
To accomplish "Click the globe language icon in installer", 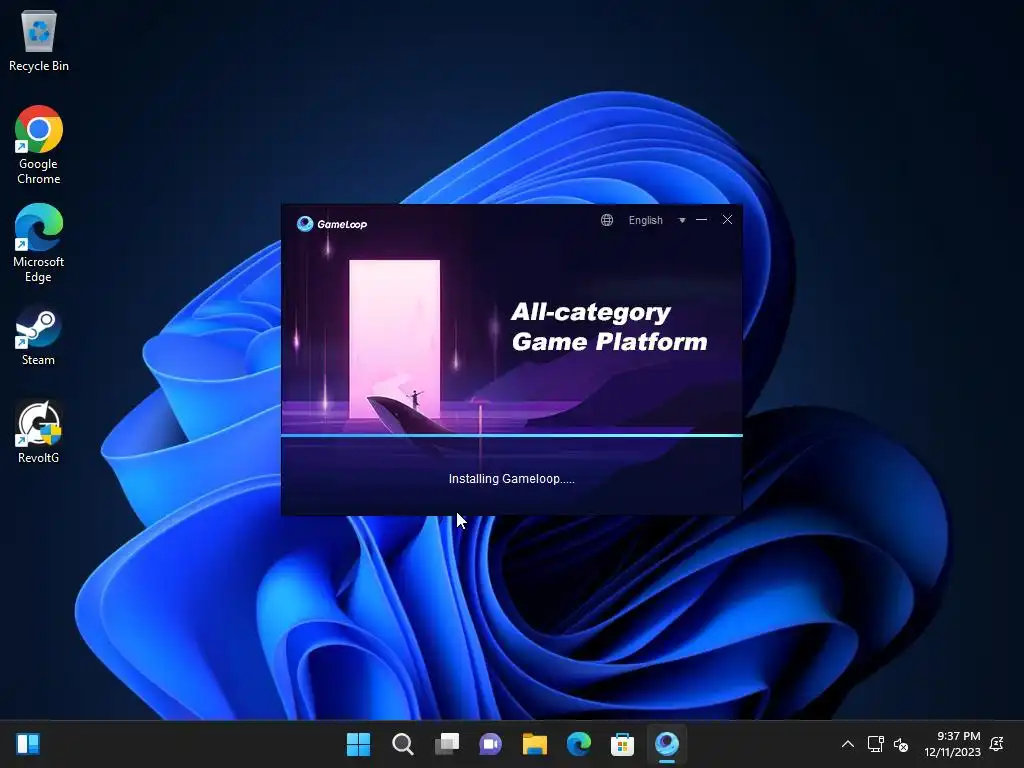I will point(607,220).
